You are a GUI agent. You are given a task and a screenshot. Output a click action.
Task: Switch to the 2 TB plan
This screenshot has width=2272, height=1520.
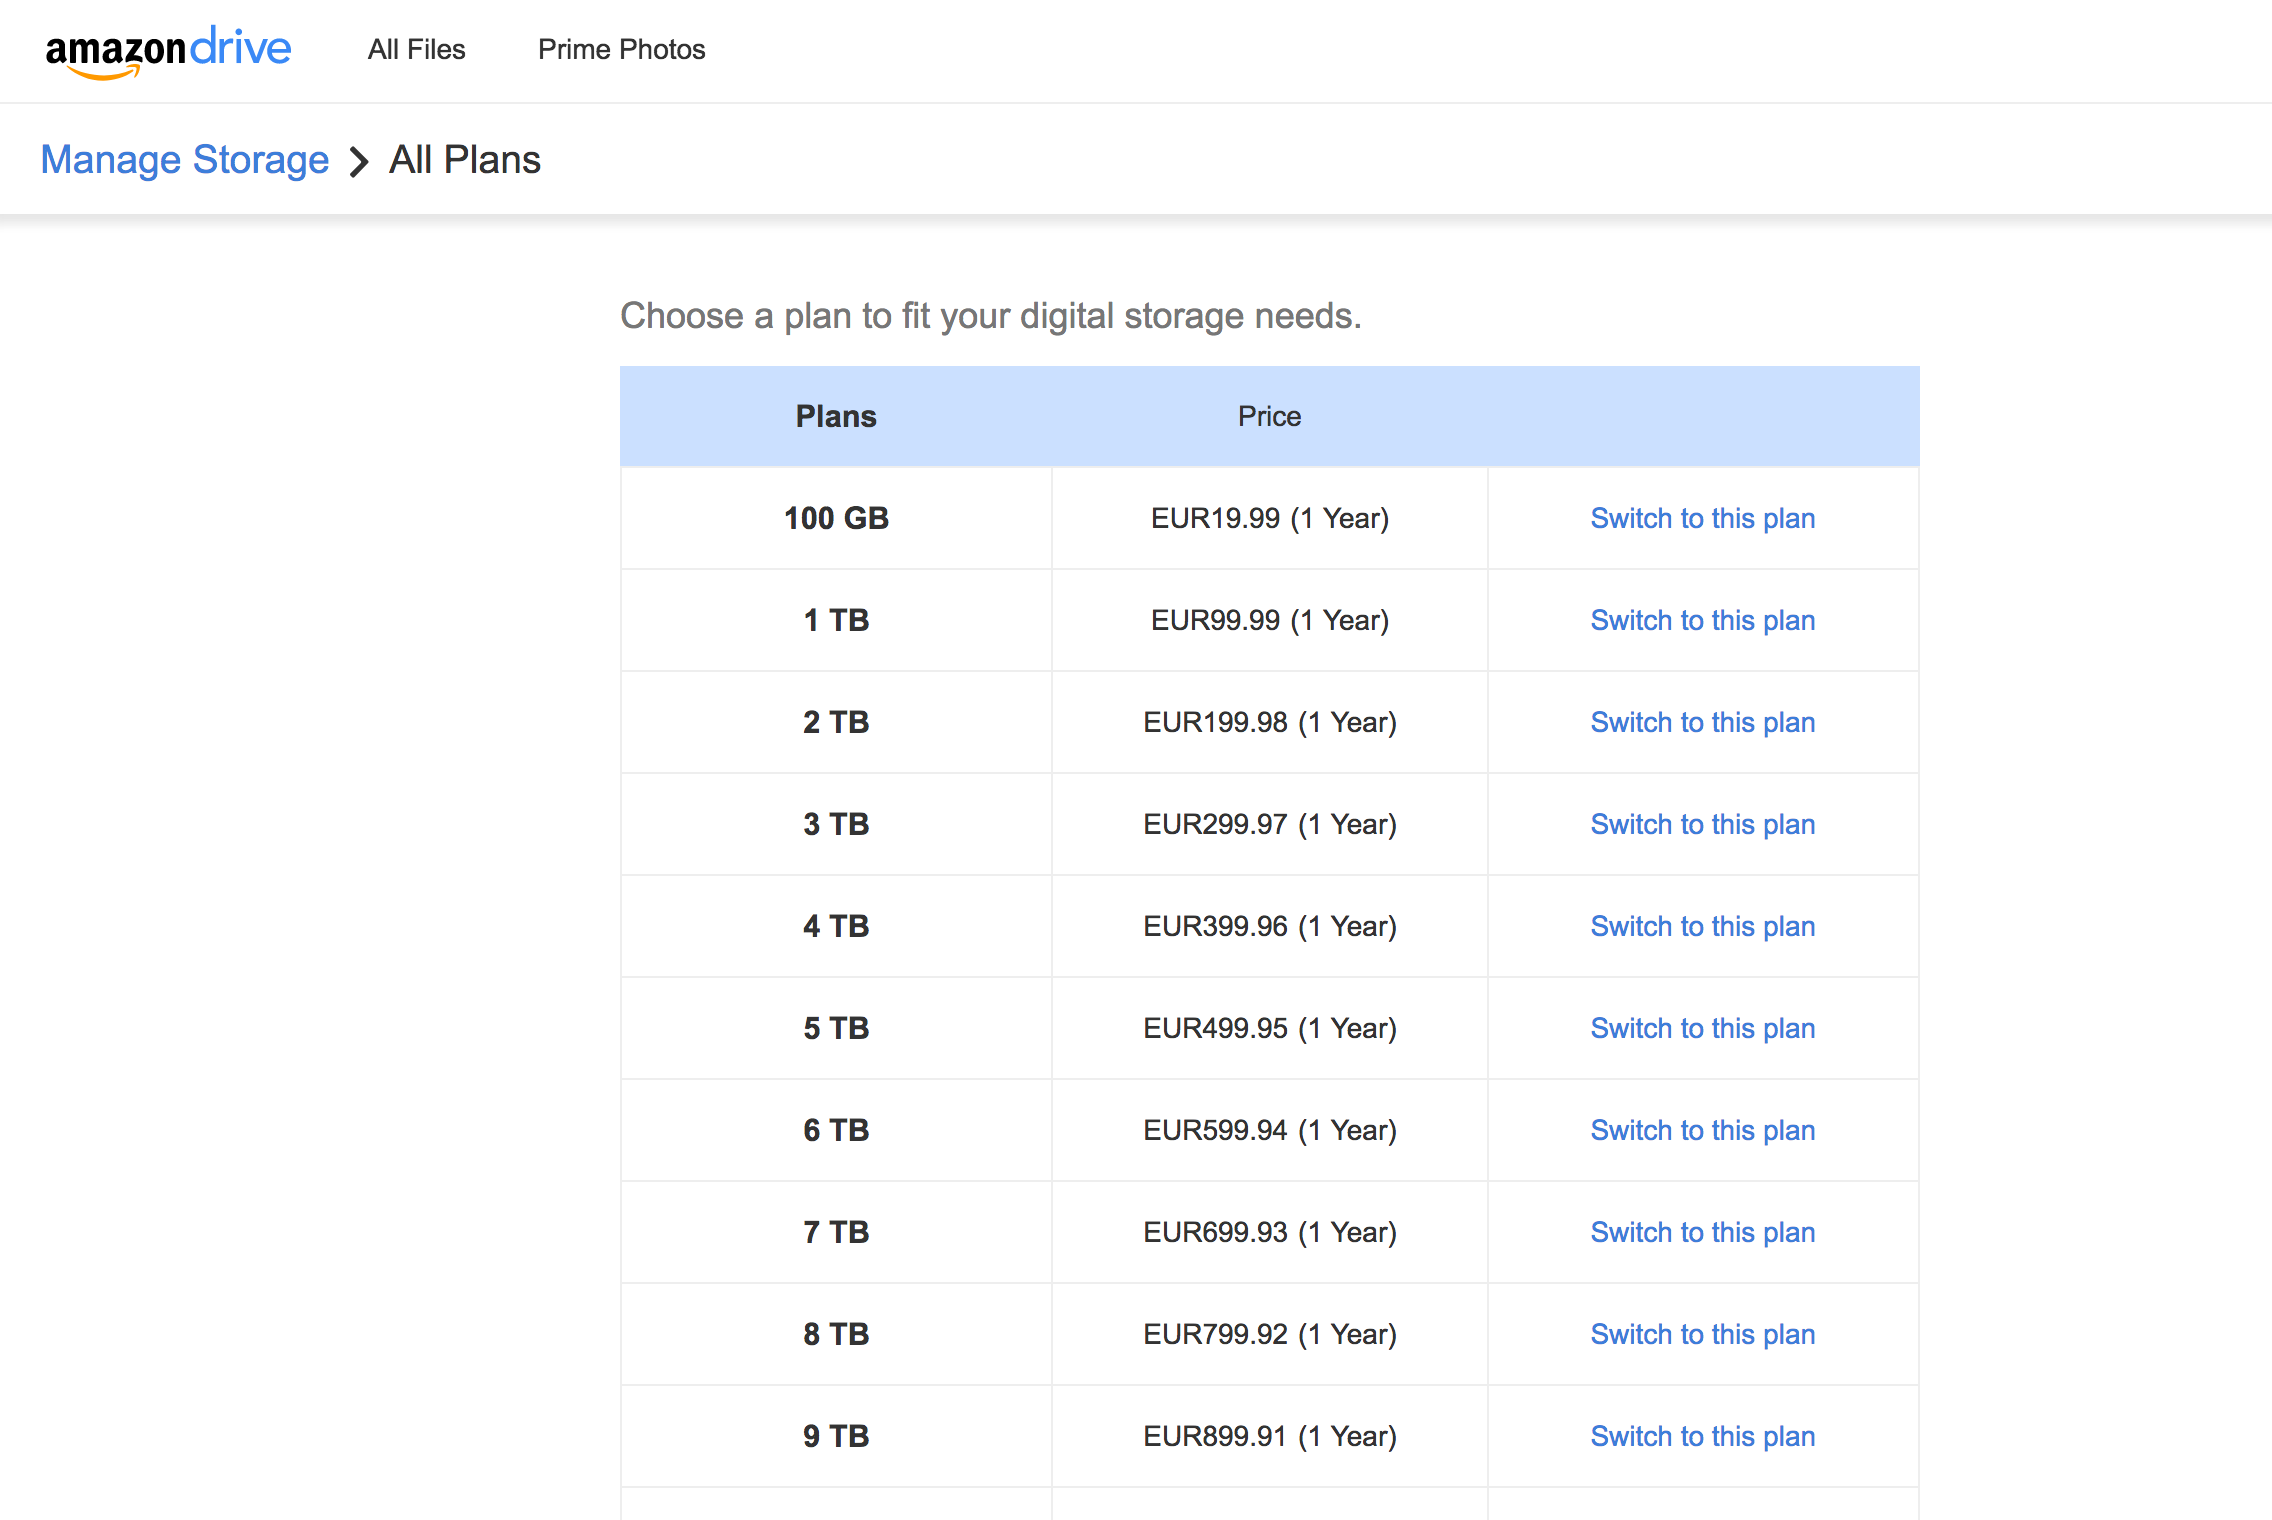1702,722
